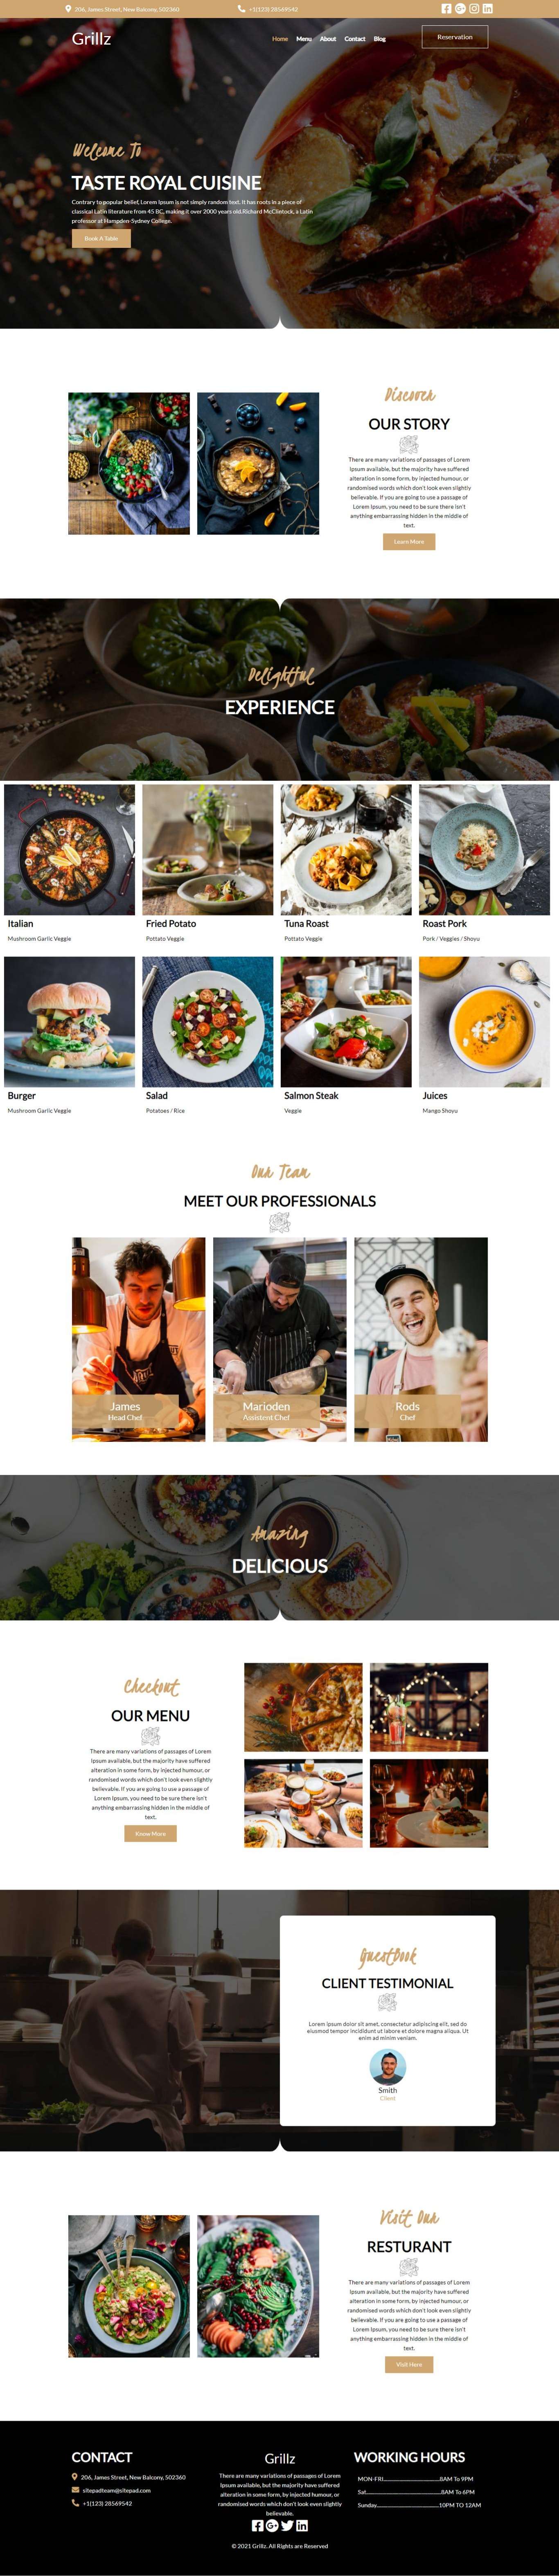The image size is (559, 2576).
Task: Click the Facebook icon in top bar
Action: (x=446, y=8)
